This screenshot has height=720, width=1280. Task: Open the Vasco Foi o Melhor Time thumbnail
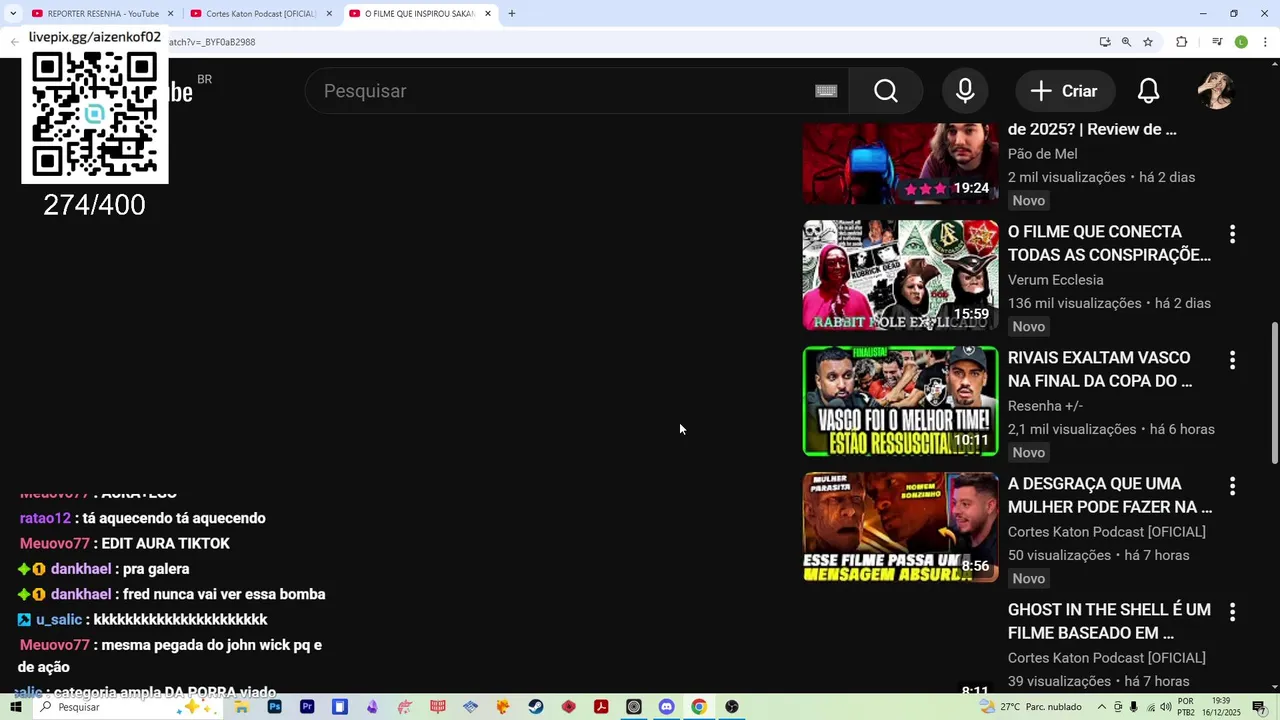900,401
